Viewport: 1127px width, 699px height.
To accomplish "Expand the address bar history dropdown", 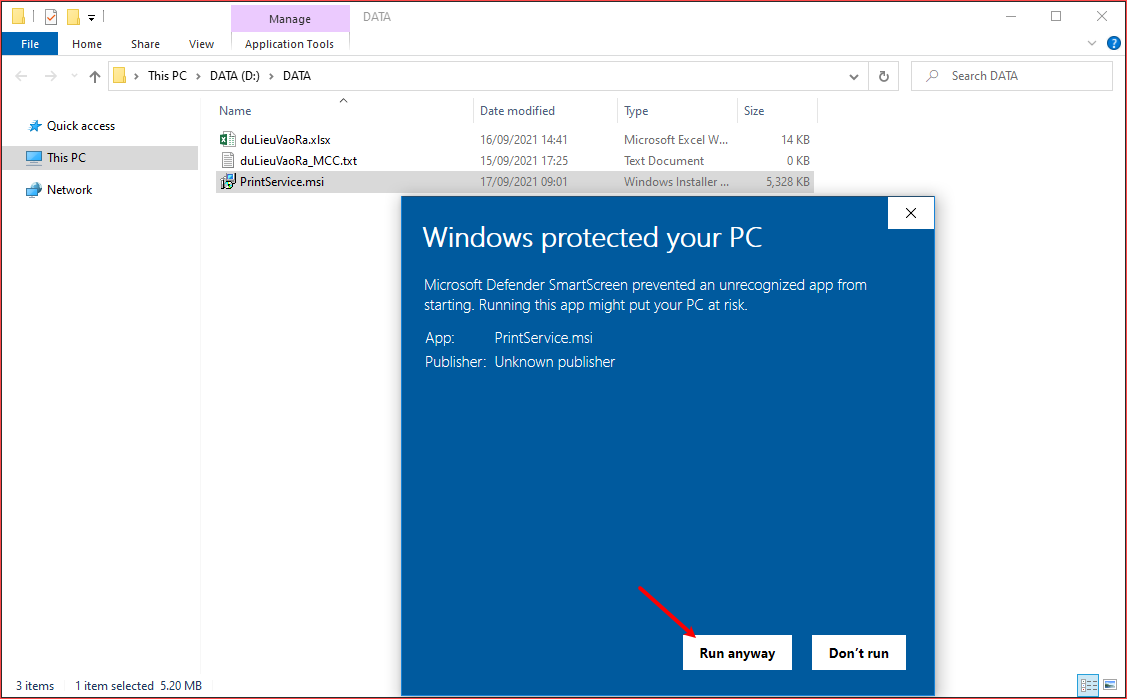I will (x=854, y=76).
